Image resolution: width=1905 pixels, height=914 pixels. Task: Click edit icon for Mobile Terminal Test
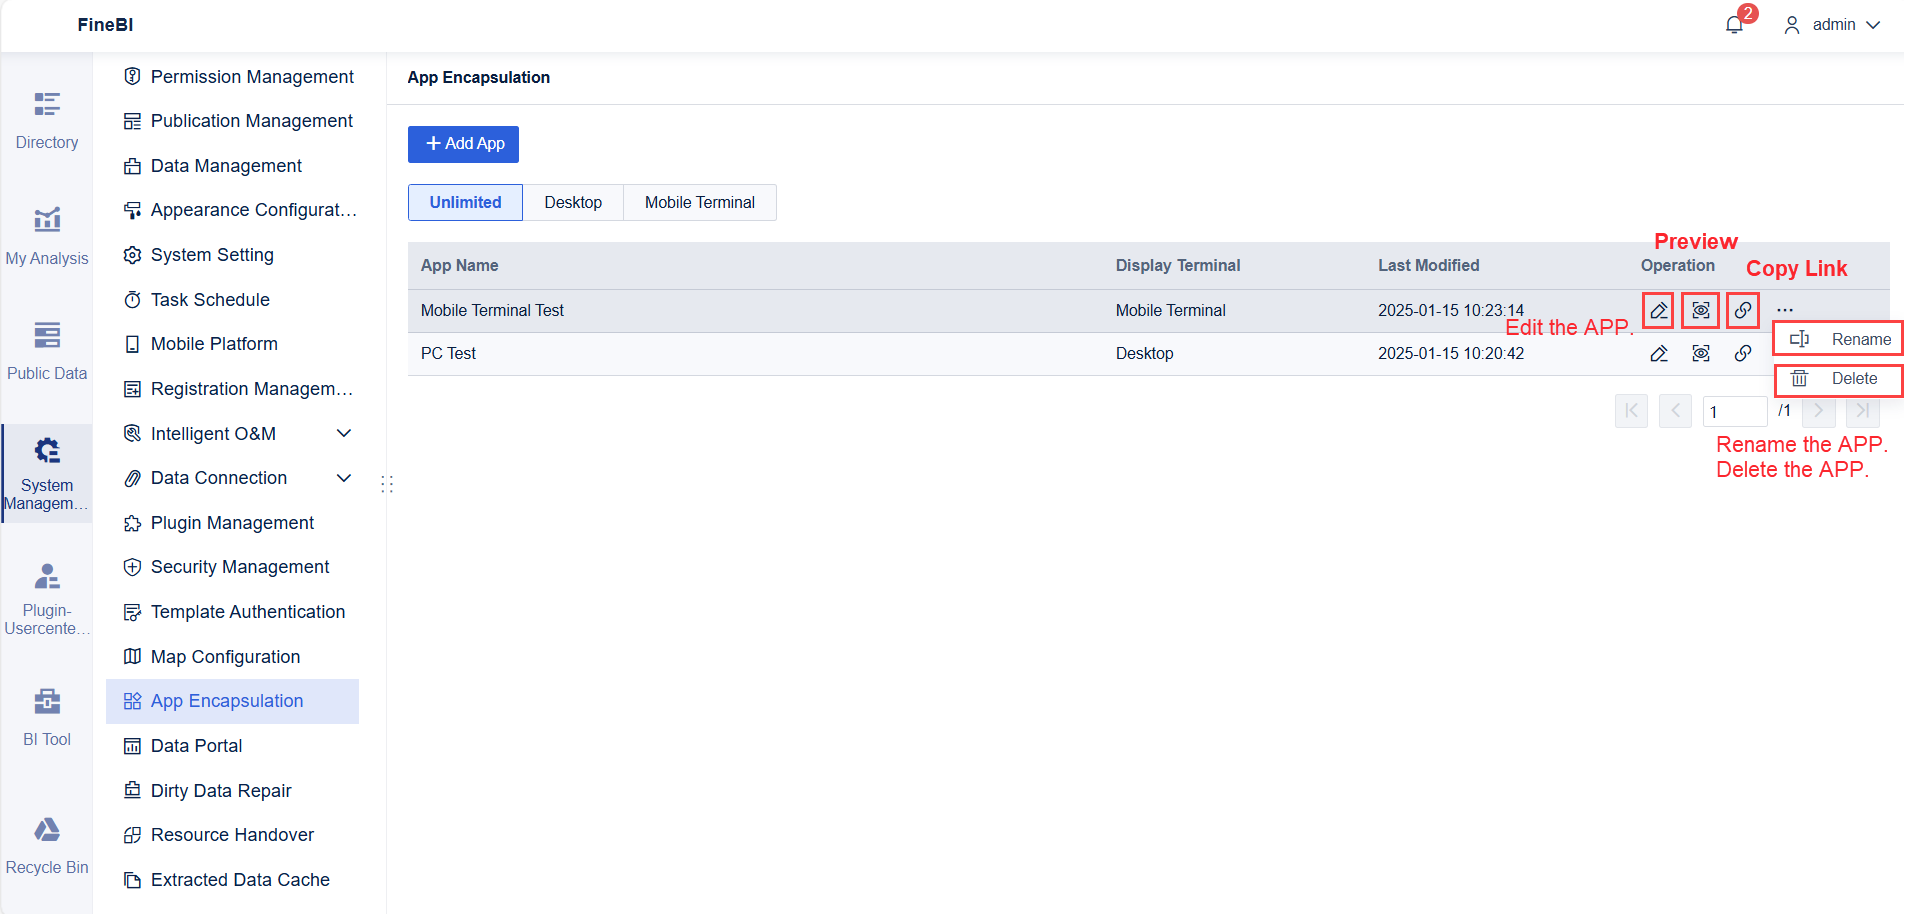(1658, 311)
